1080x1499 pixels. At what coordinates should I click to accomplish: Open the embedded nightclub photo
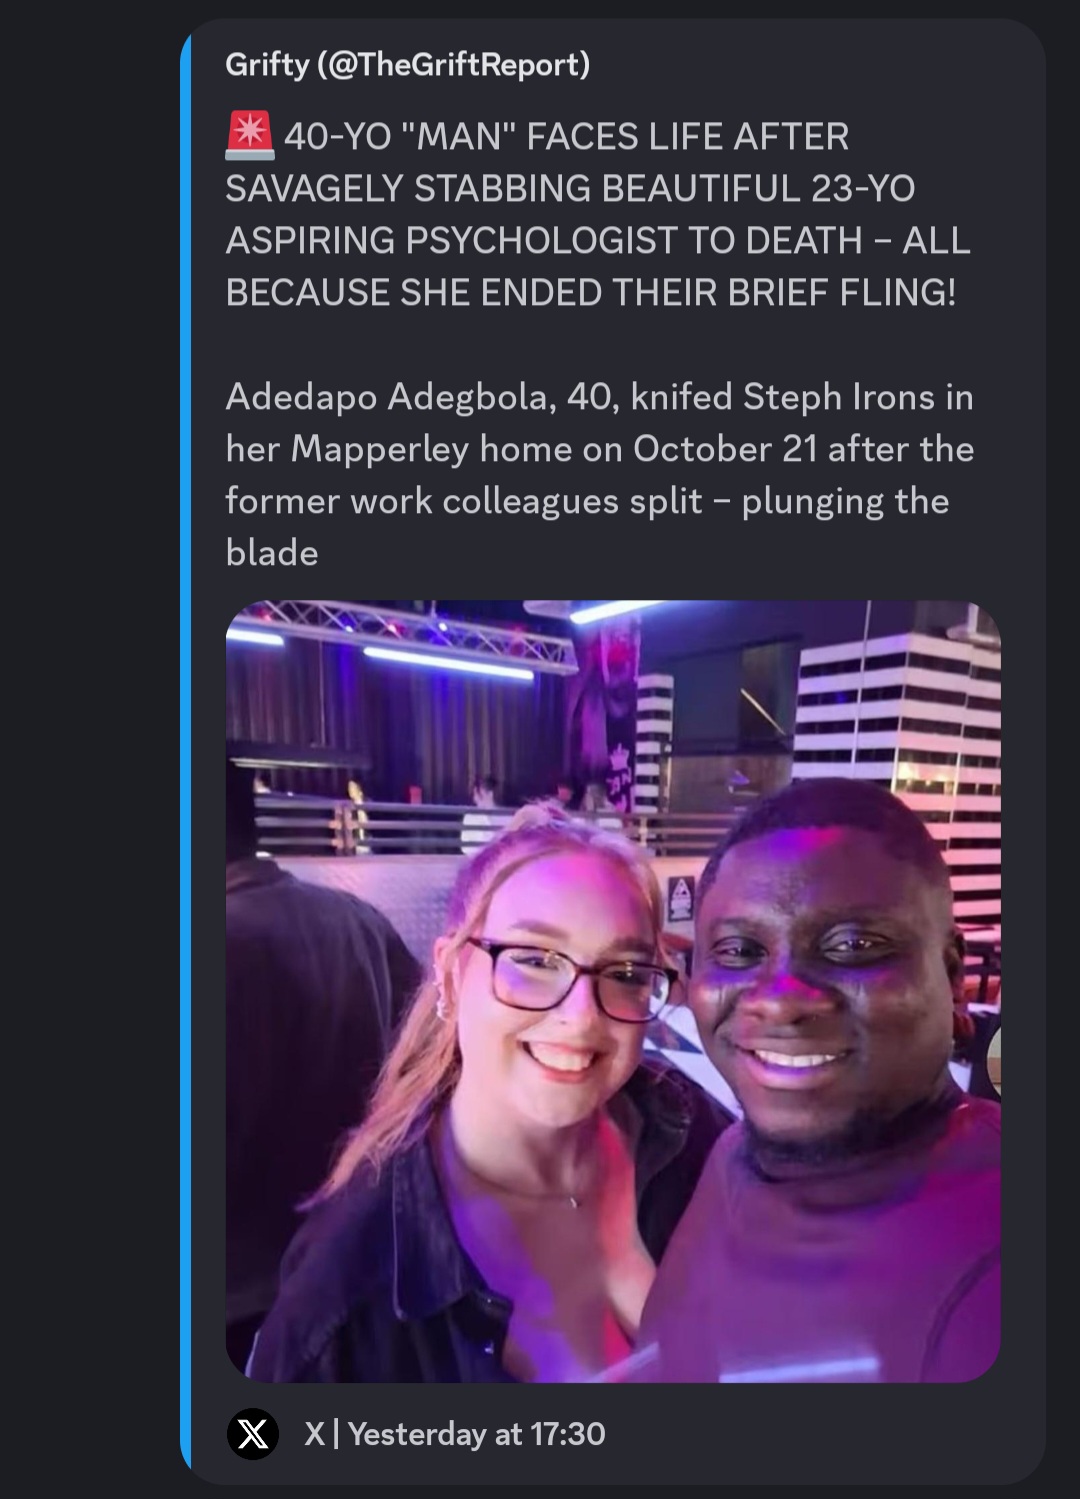click(x=613, y=991)
